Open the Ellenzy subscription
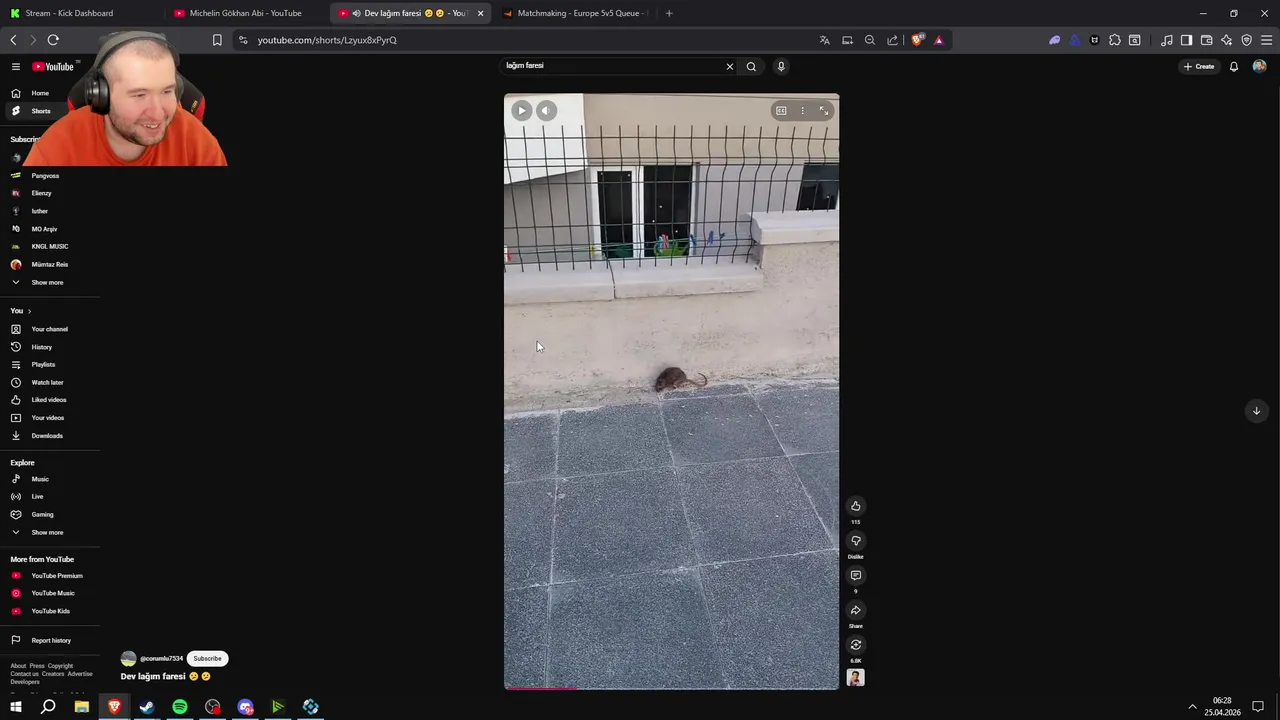 point(41,193)
